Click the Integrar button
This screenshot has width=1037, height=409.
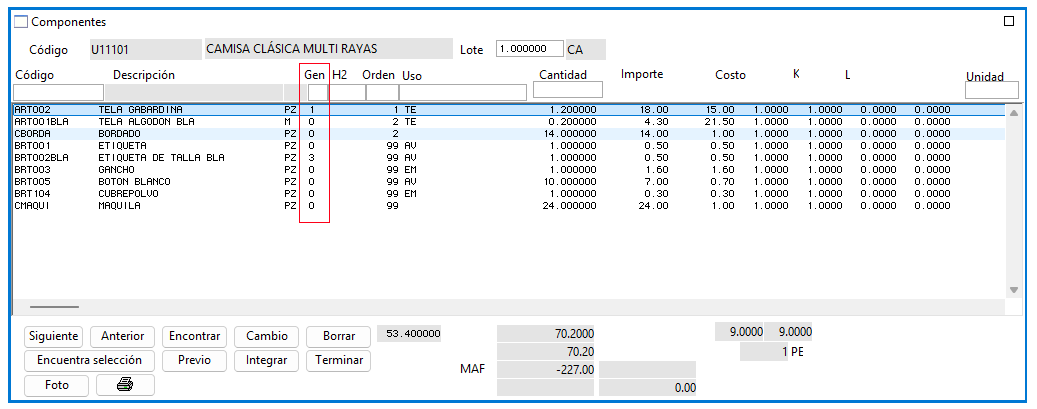coord(267,361)
